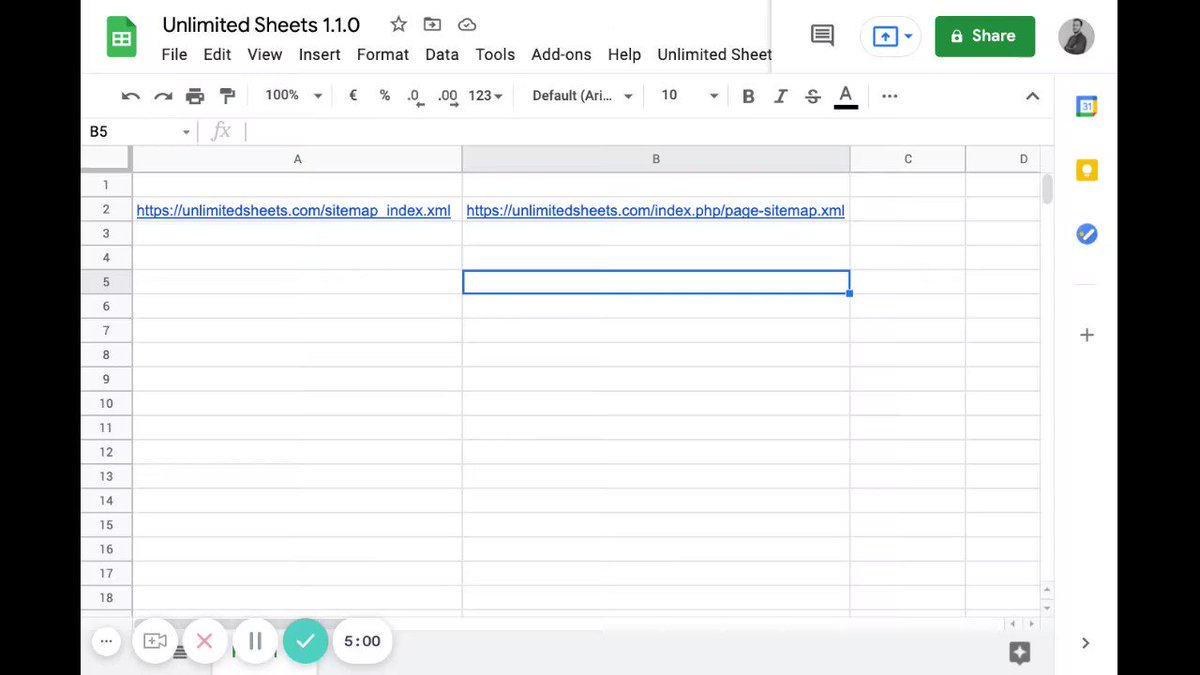Open the Edit menu

[217, 55]
